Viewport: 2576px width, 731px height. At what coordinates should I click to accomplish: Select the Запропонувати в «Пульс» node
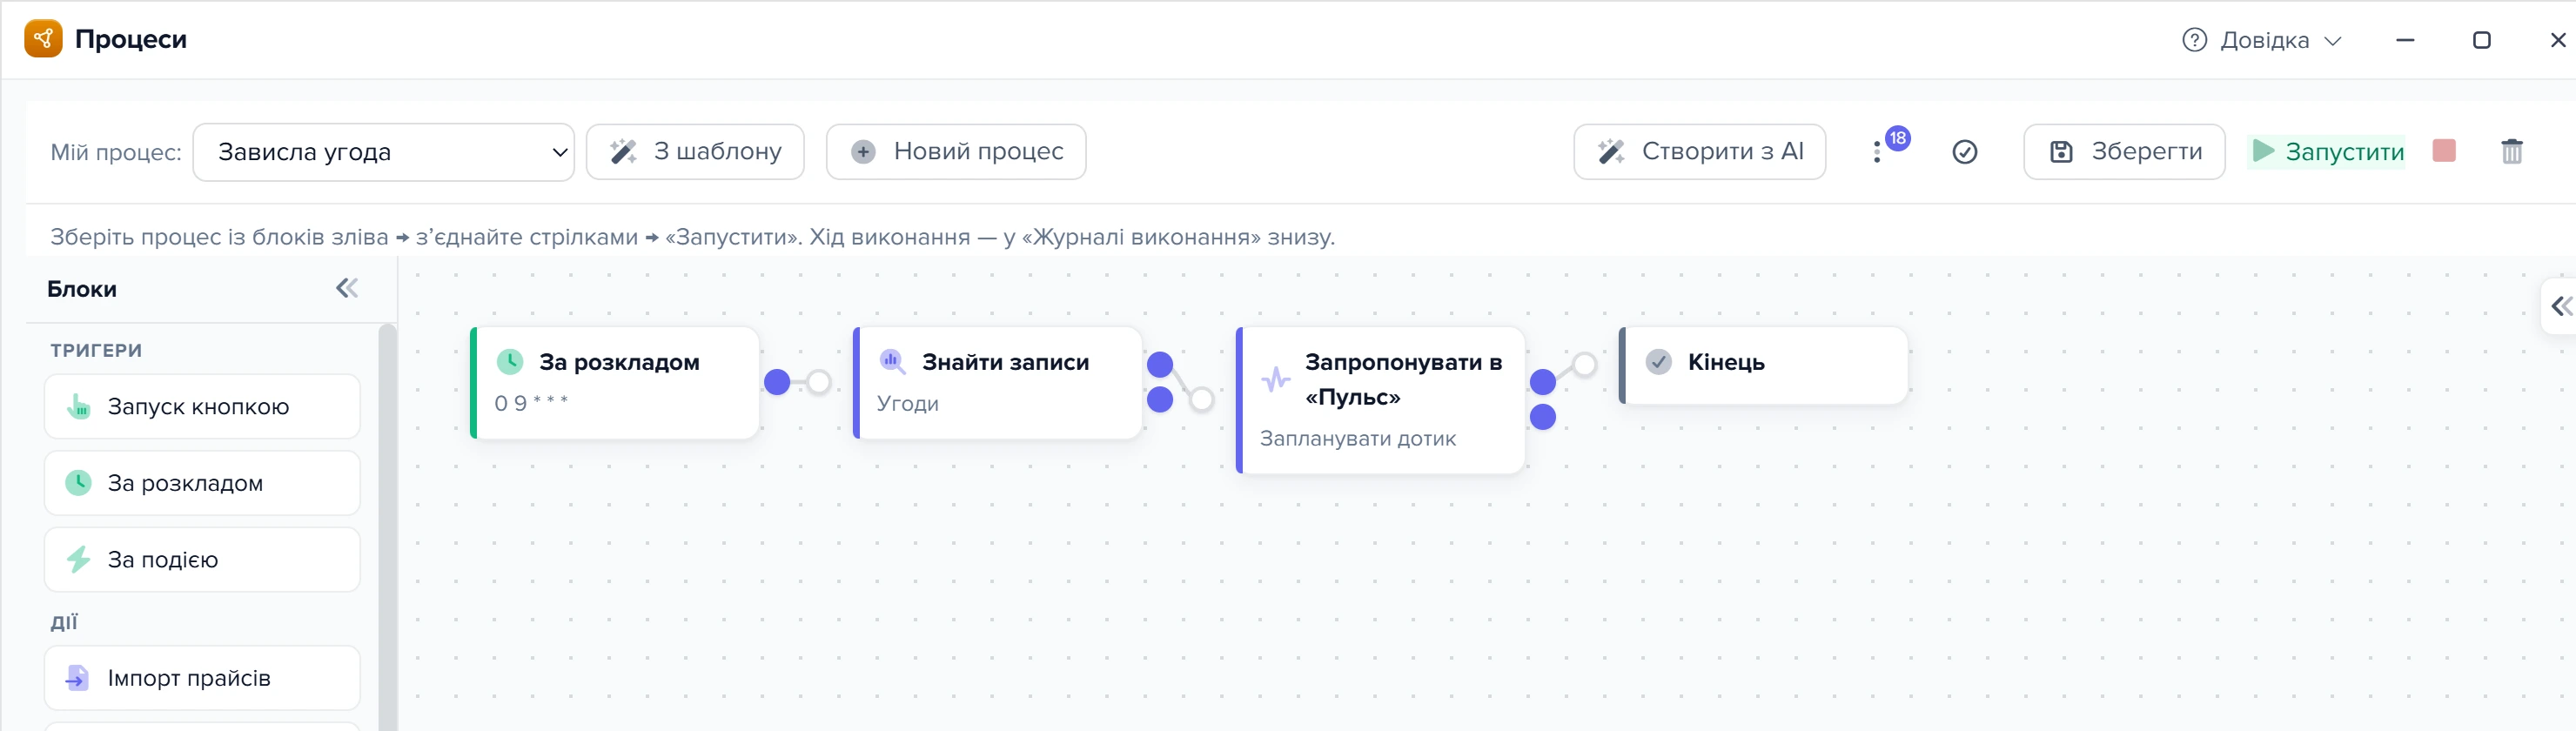(1381, 400)
